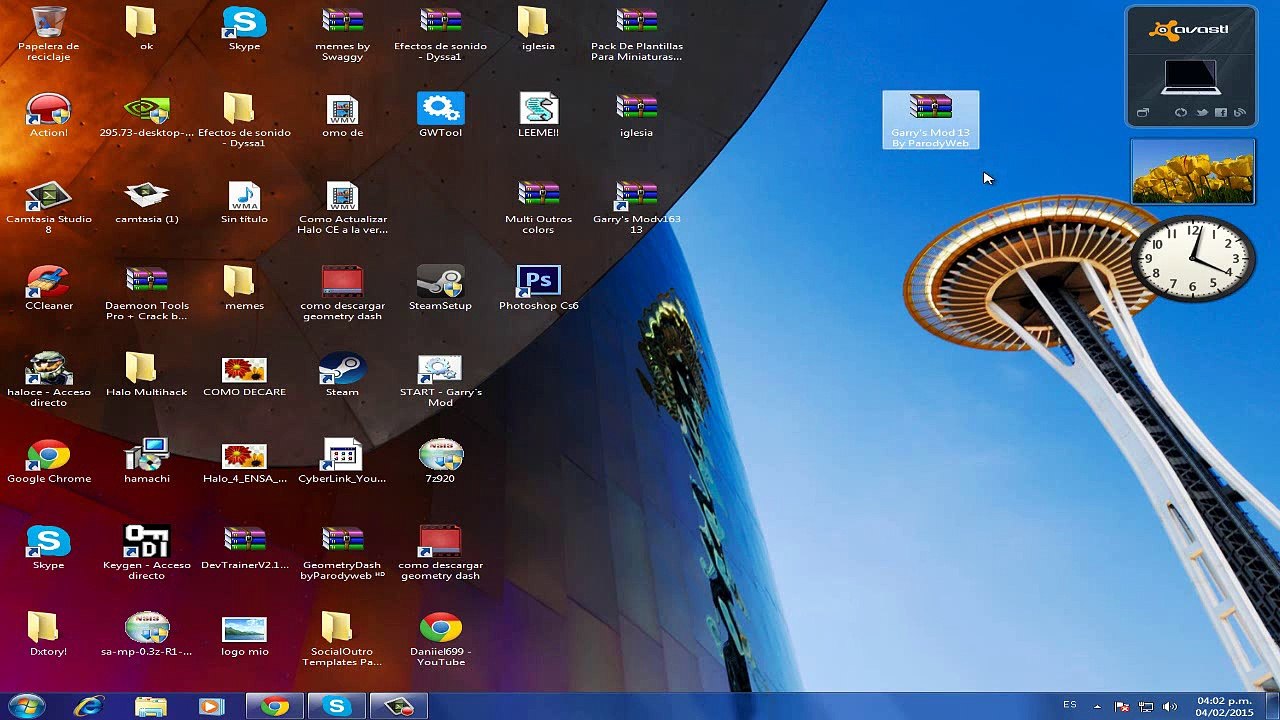Select the Garry's Mod 13 By ParodyWeb archive
This screenshot has width=1280, height=720.
931,120
